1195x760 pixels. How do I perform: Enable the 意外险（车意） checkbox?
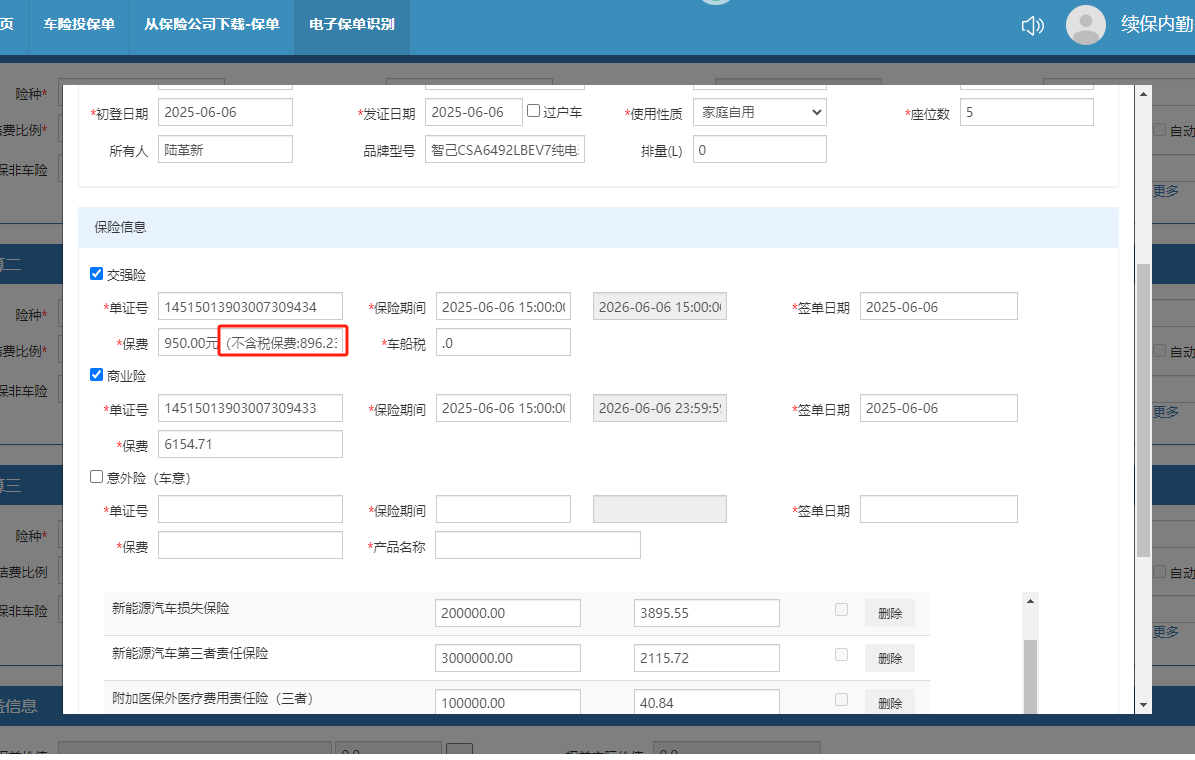(97, 478)
